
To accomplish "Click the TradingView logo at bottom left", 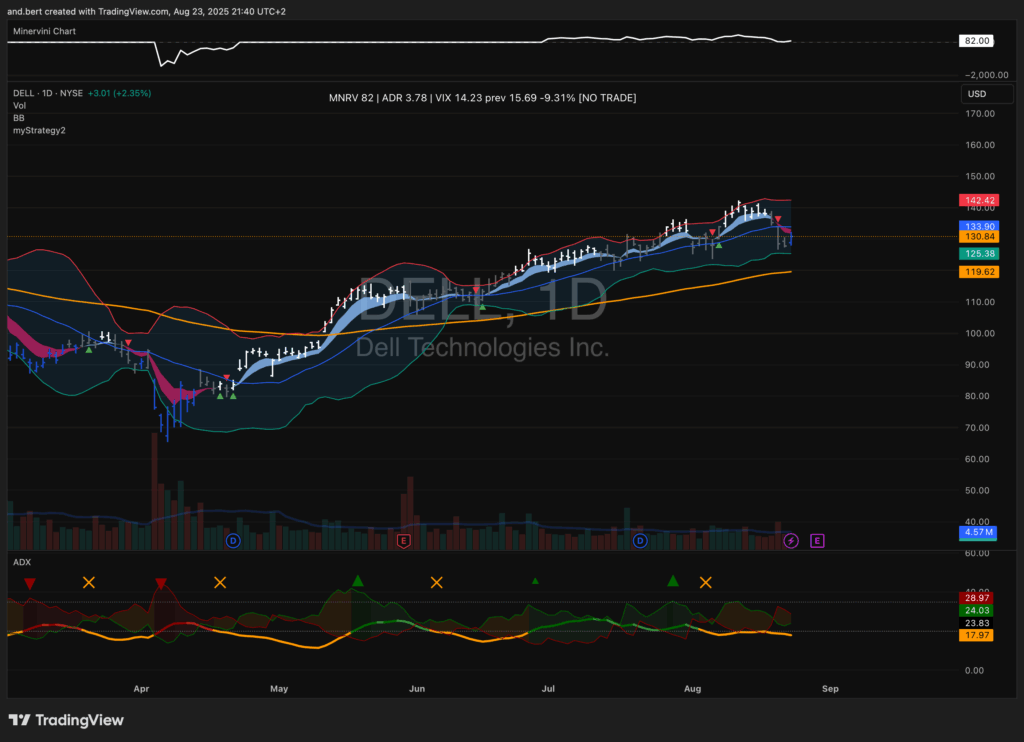I will (x=67, y=720).
